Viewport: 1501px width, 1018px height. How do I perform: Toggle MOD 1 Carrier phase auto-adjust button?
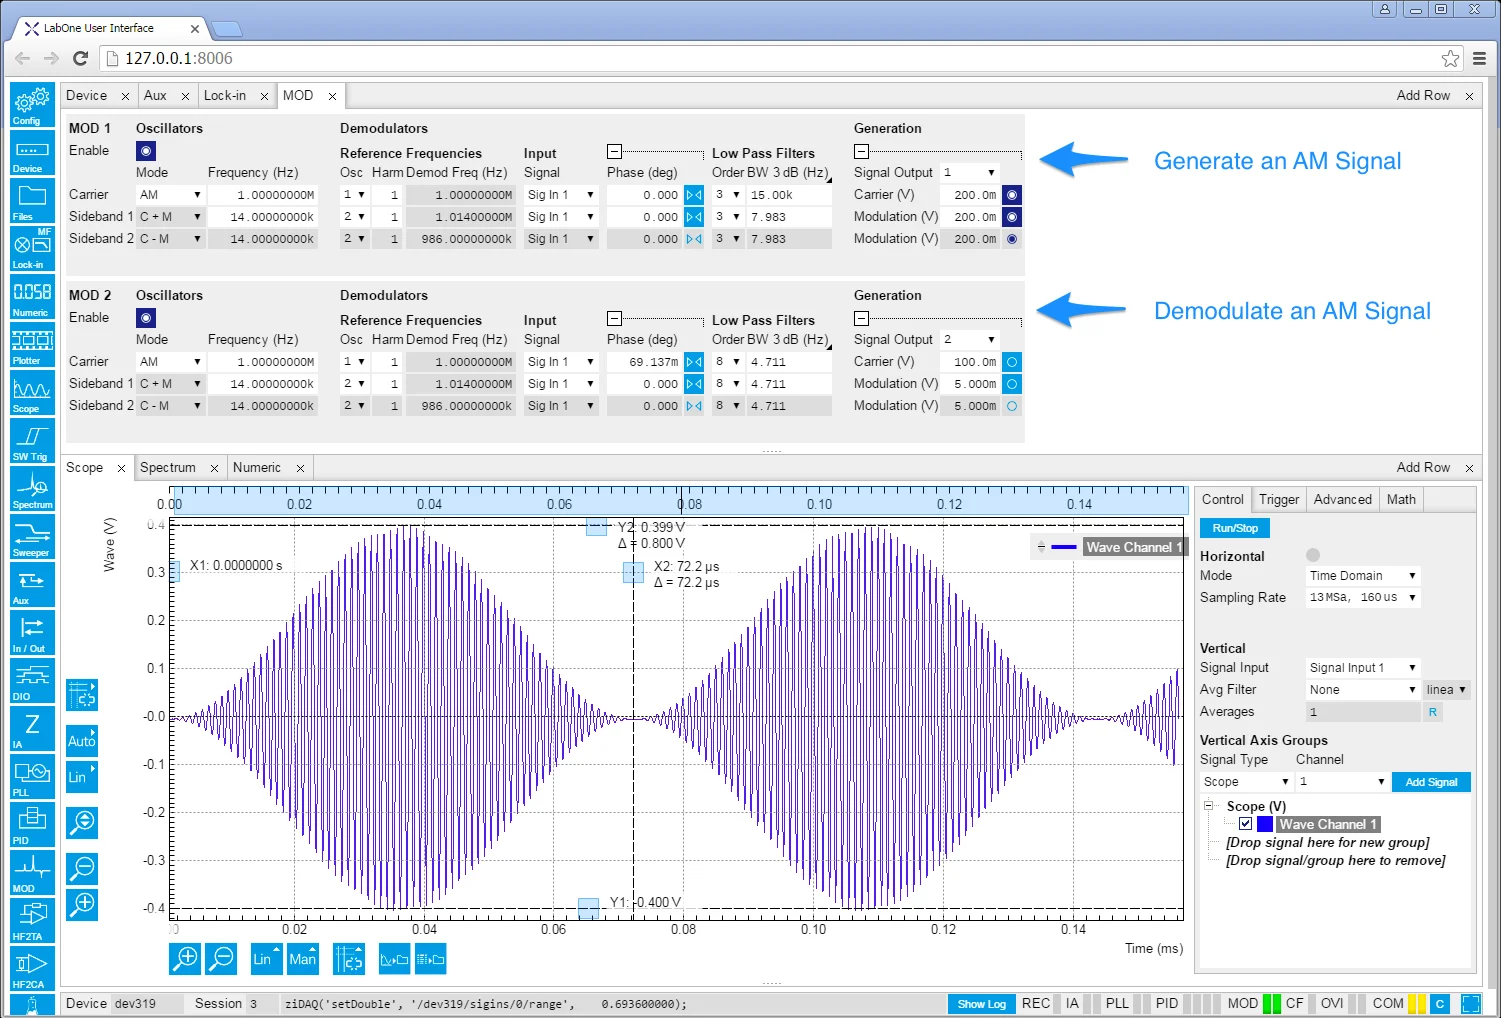[694, 195]
